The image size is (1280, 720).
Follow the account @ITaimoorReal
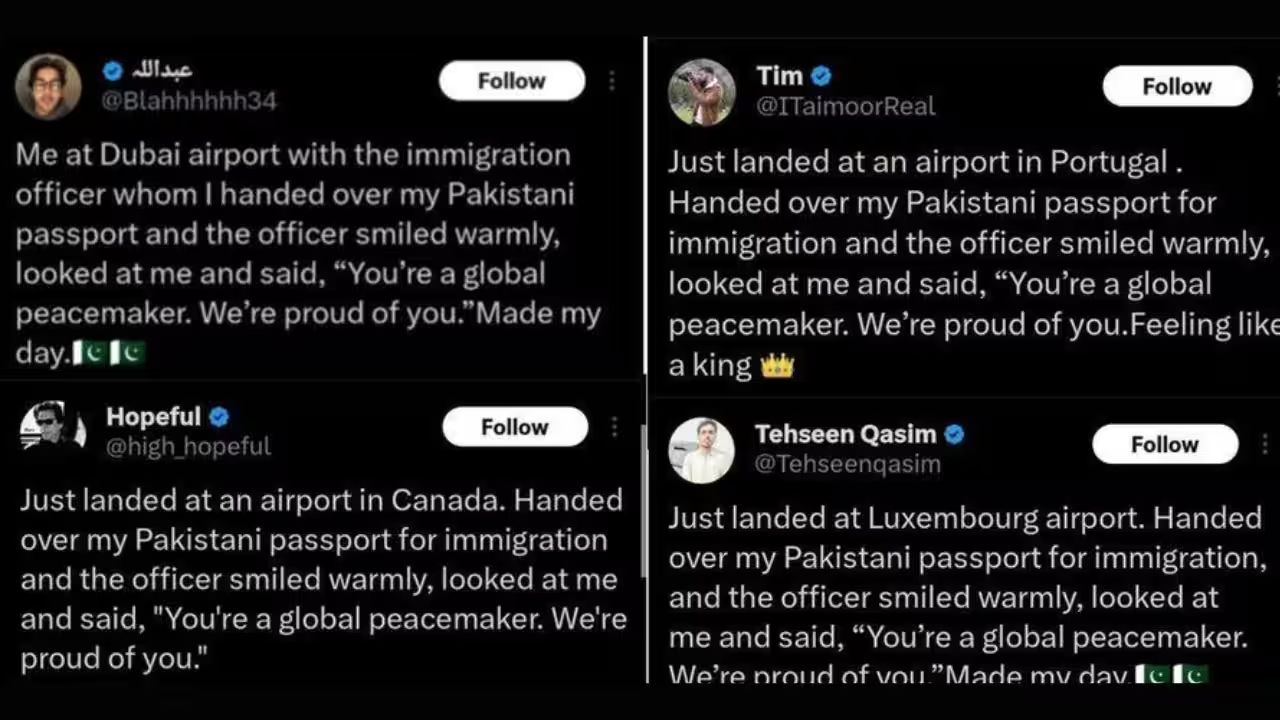click(1176, 86)
